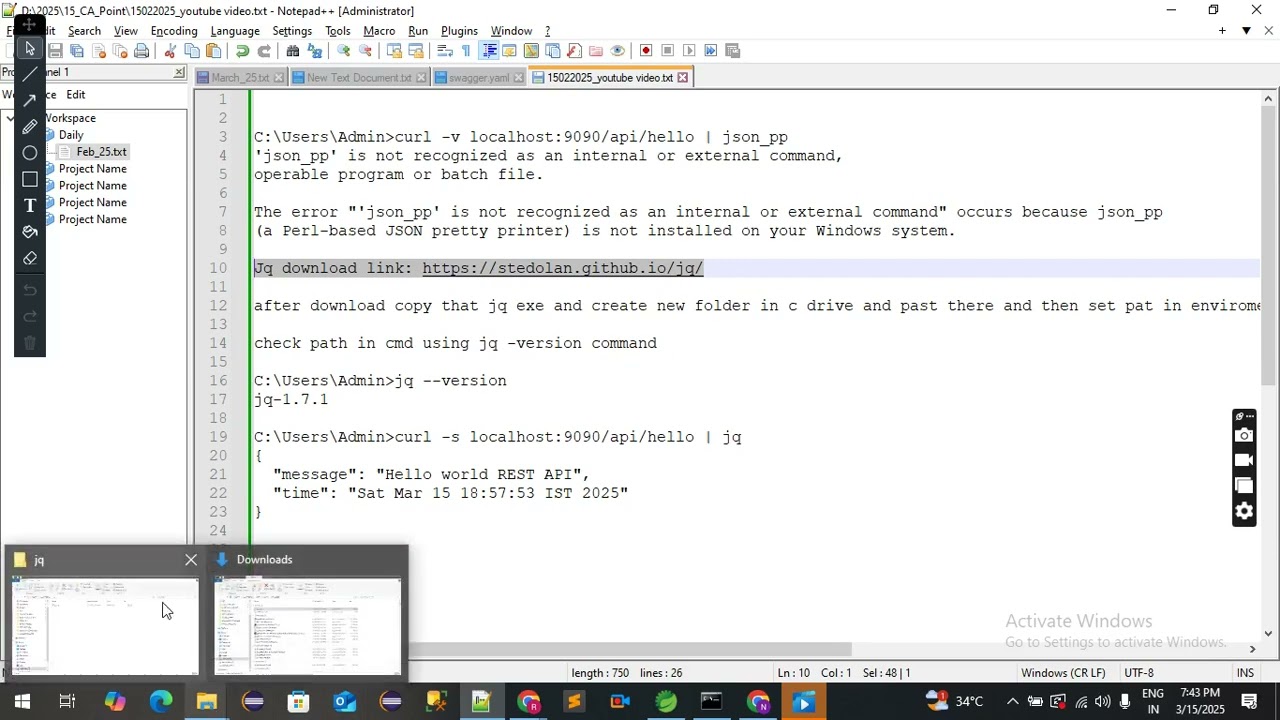Viewport: 1280px width, 720px height.
Task: Click the INS insert mode indicator
Action: (1245, 673)
